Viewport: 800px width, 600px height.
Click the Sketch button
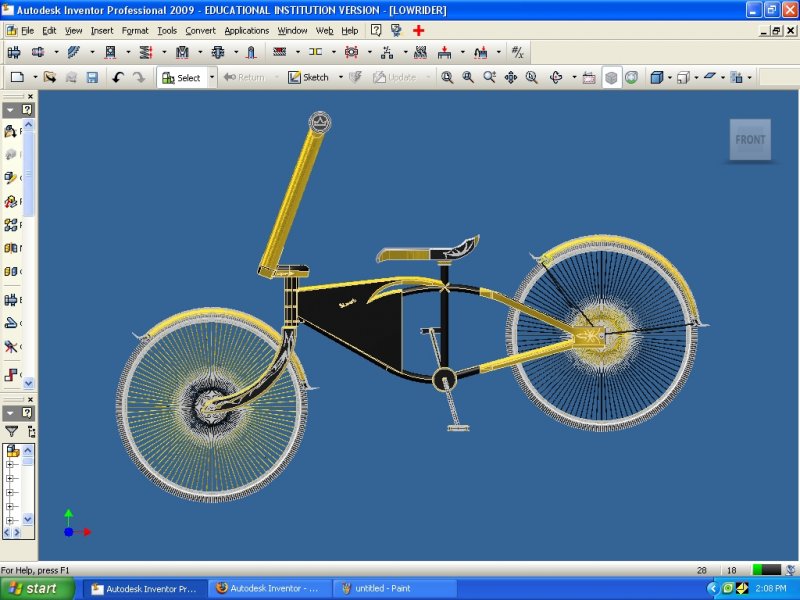(x=309, y=77)
